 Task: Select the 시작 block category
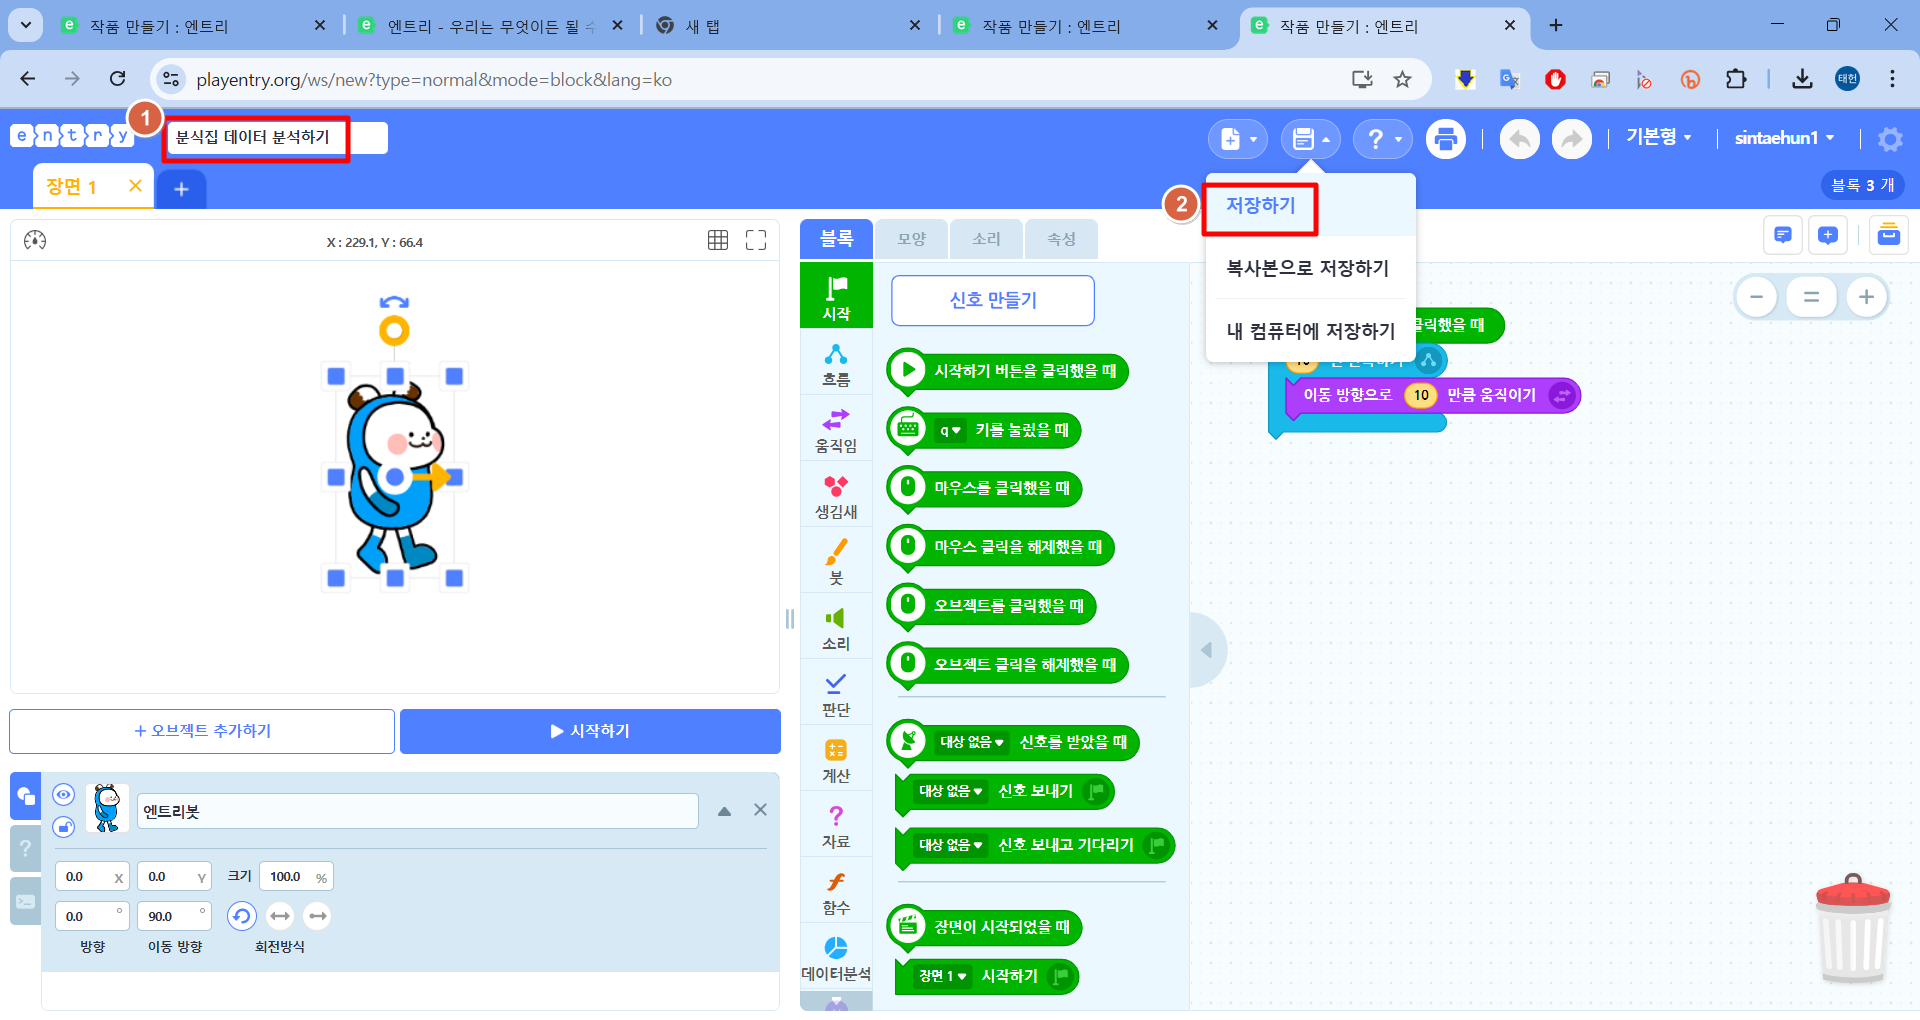pyautogui.click(x=836, y=297)
